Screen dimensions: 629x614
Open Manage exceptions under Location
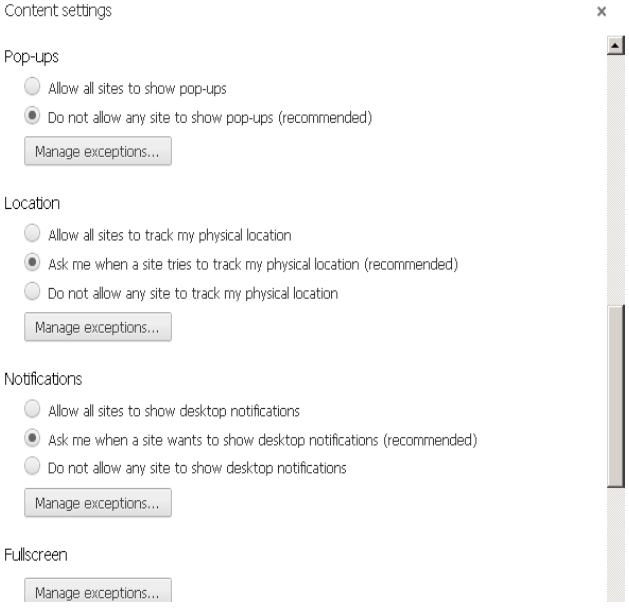(x=98, y=327)
